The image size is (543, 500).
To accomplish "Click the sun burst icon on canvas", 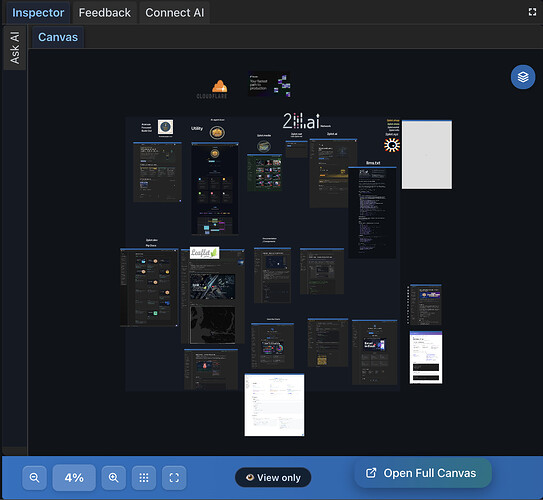I will (392, 145).
